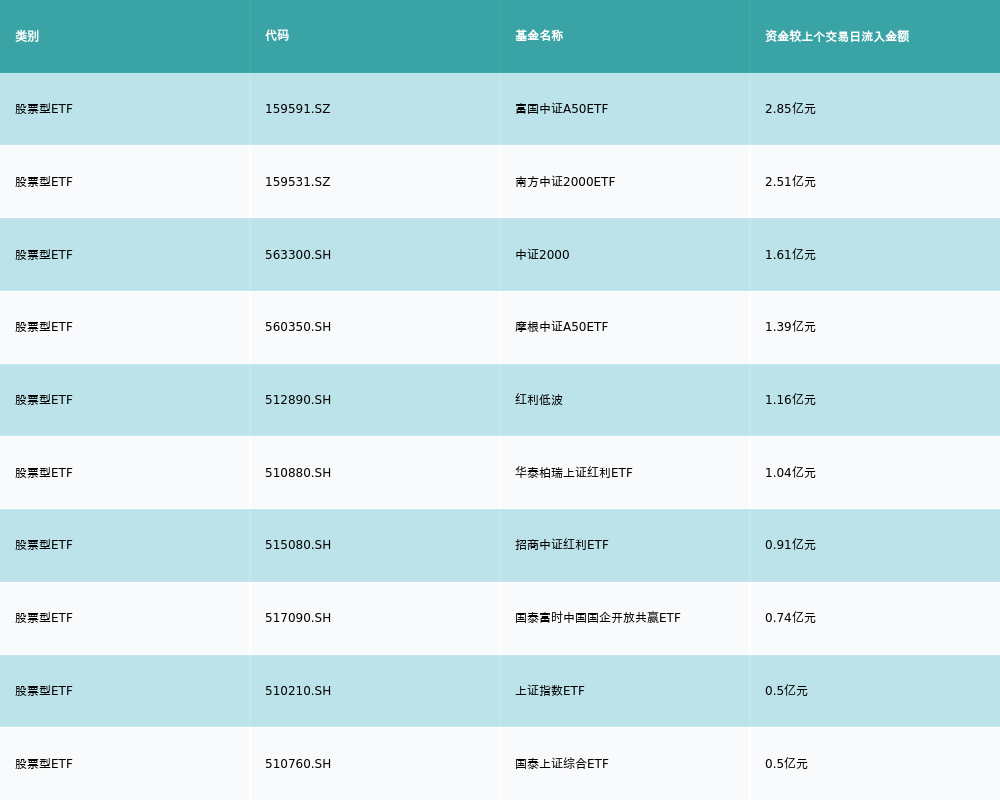Viewport: 1000px width, 800px height.
Task: Click fund name 国泰富时中国国企开放共赢ETF
Action: coord(598,618)
